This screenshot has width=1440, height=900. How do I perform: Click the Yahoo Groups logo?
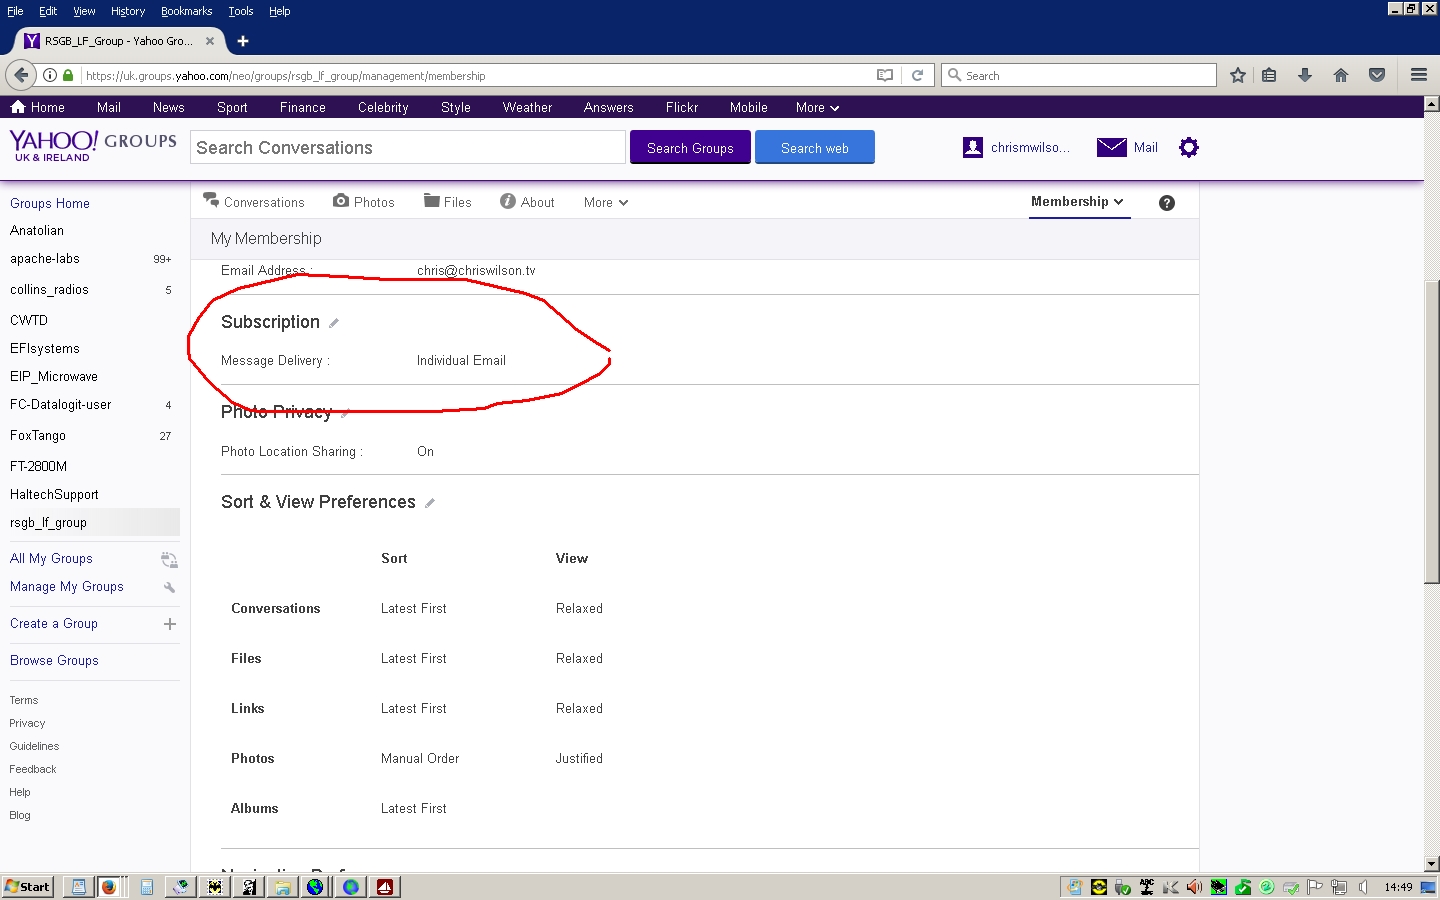click(x=93, y=145)
